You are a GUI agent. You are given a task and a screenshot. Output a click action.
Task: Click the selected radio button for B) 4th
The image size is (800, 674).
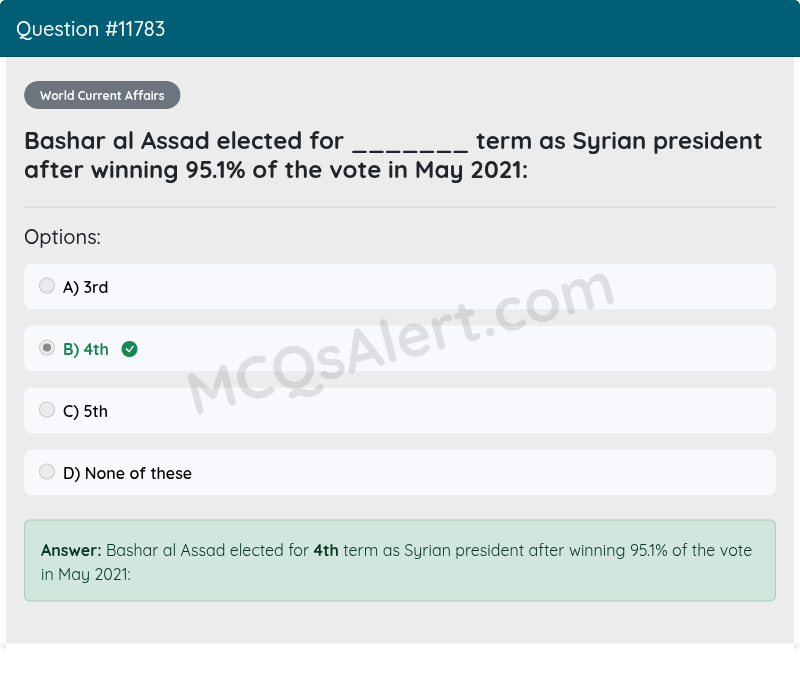[47, 347]
